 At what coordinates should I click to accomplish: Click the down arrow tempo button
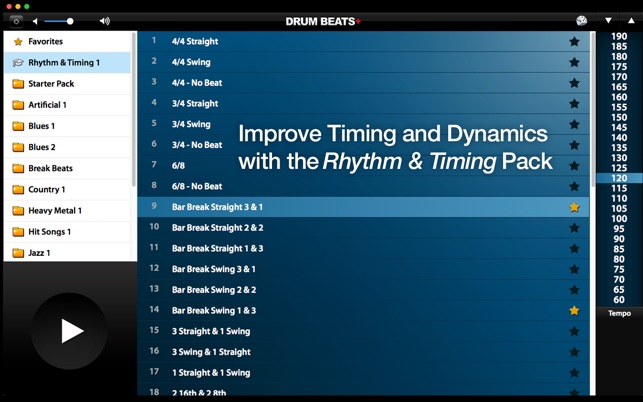(608, 21)
